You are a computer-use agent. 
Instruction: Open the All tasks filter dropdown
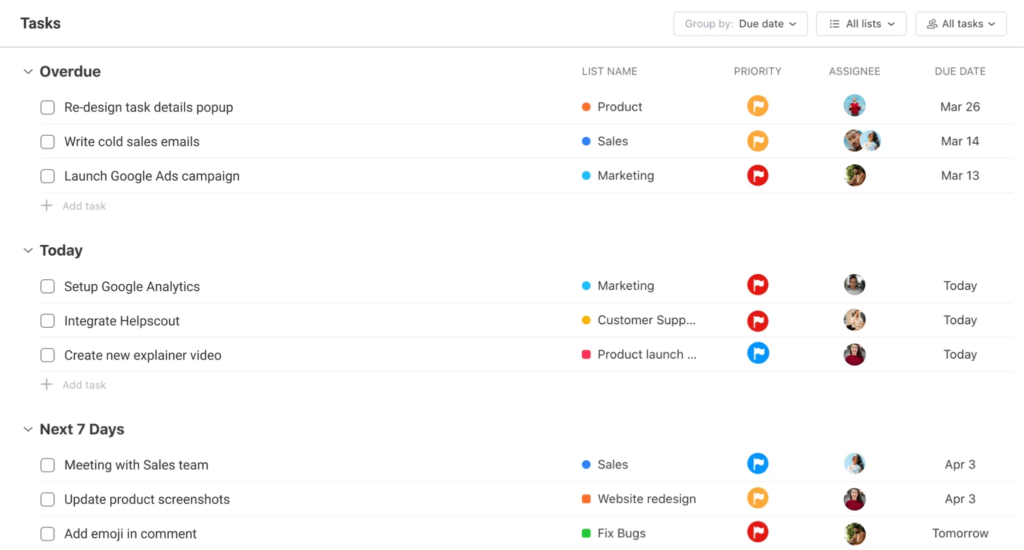(x=961, y=24)
